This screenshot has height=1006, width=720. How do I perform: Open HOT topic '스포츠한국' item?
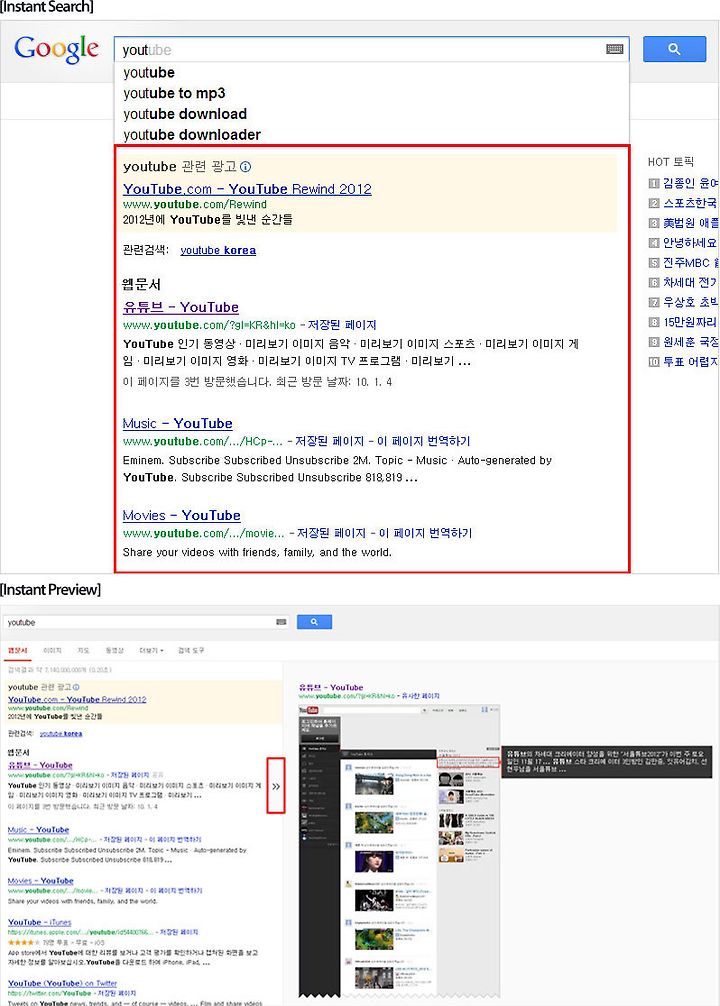[683, 203]
